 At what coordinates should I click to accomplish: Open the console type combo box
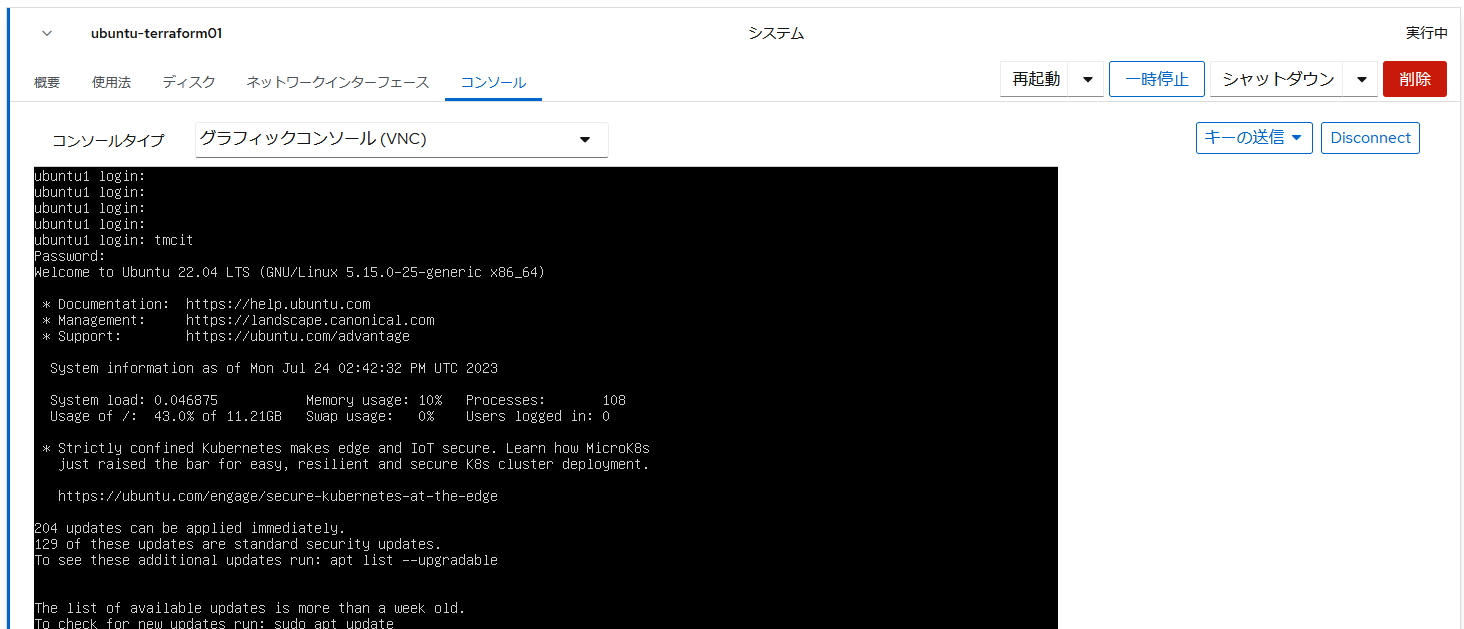click(402, 139)
